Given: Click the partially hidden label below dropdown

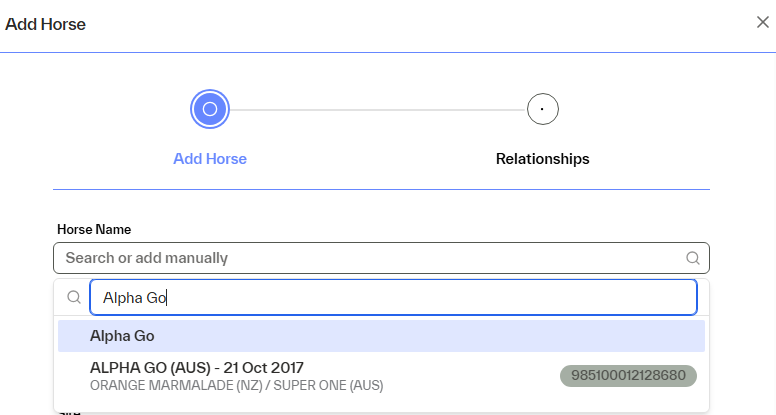Looking at the screenshot, I should coord(70,411).
